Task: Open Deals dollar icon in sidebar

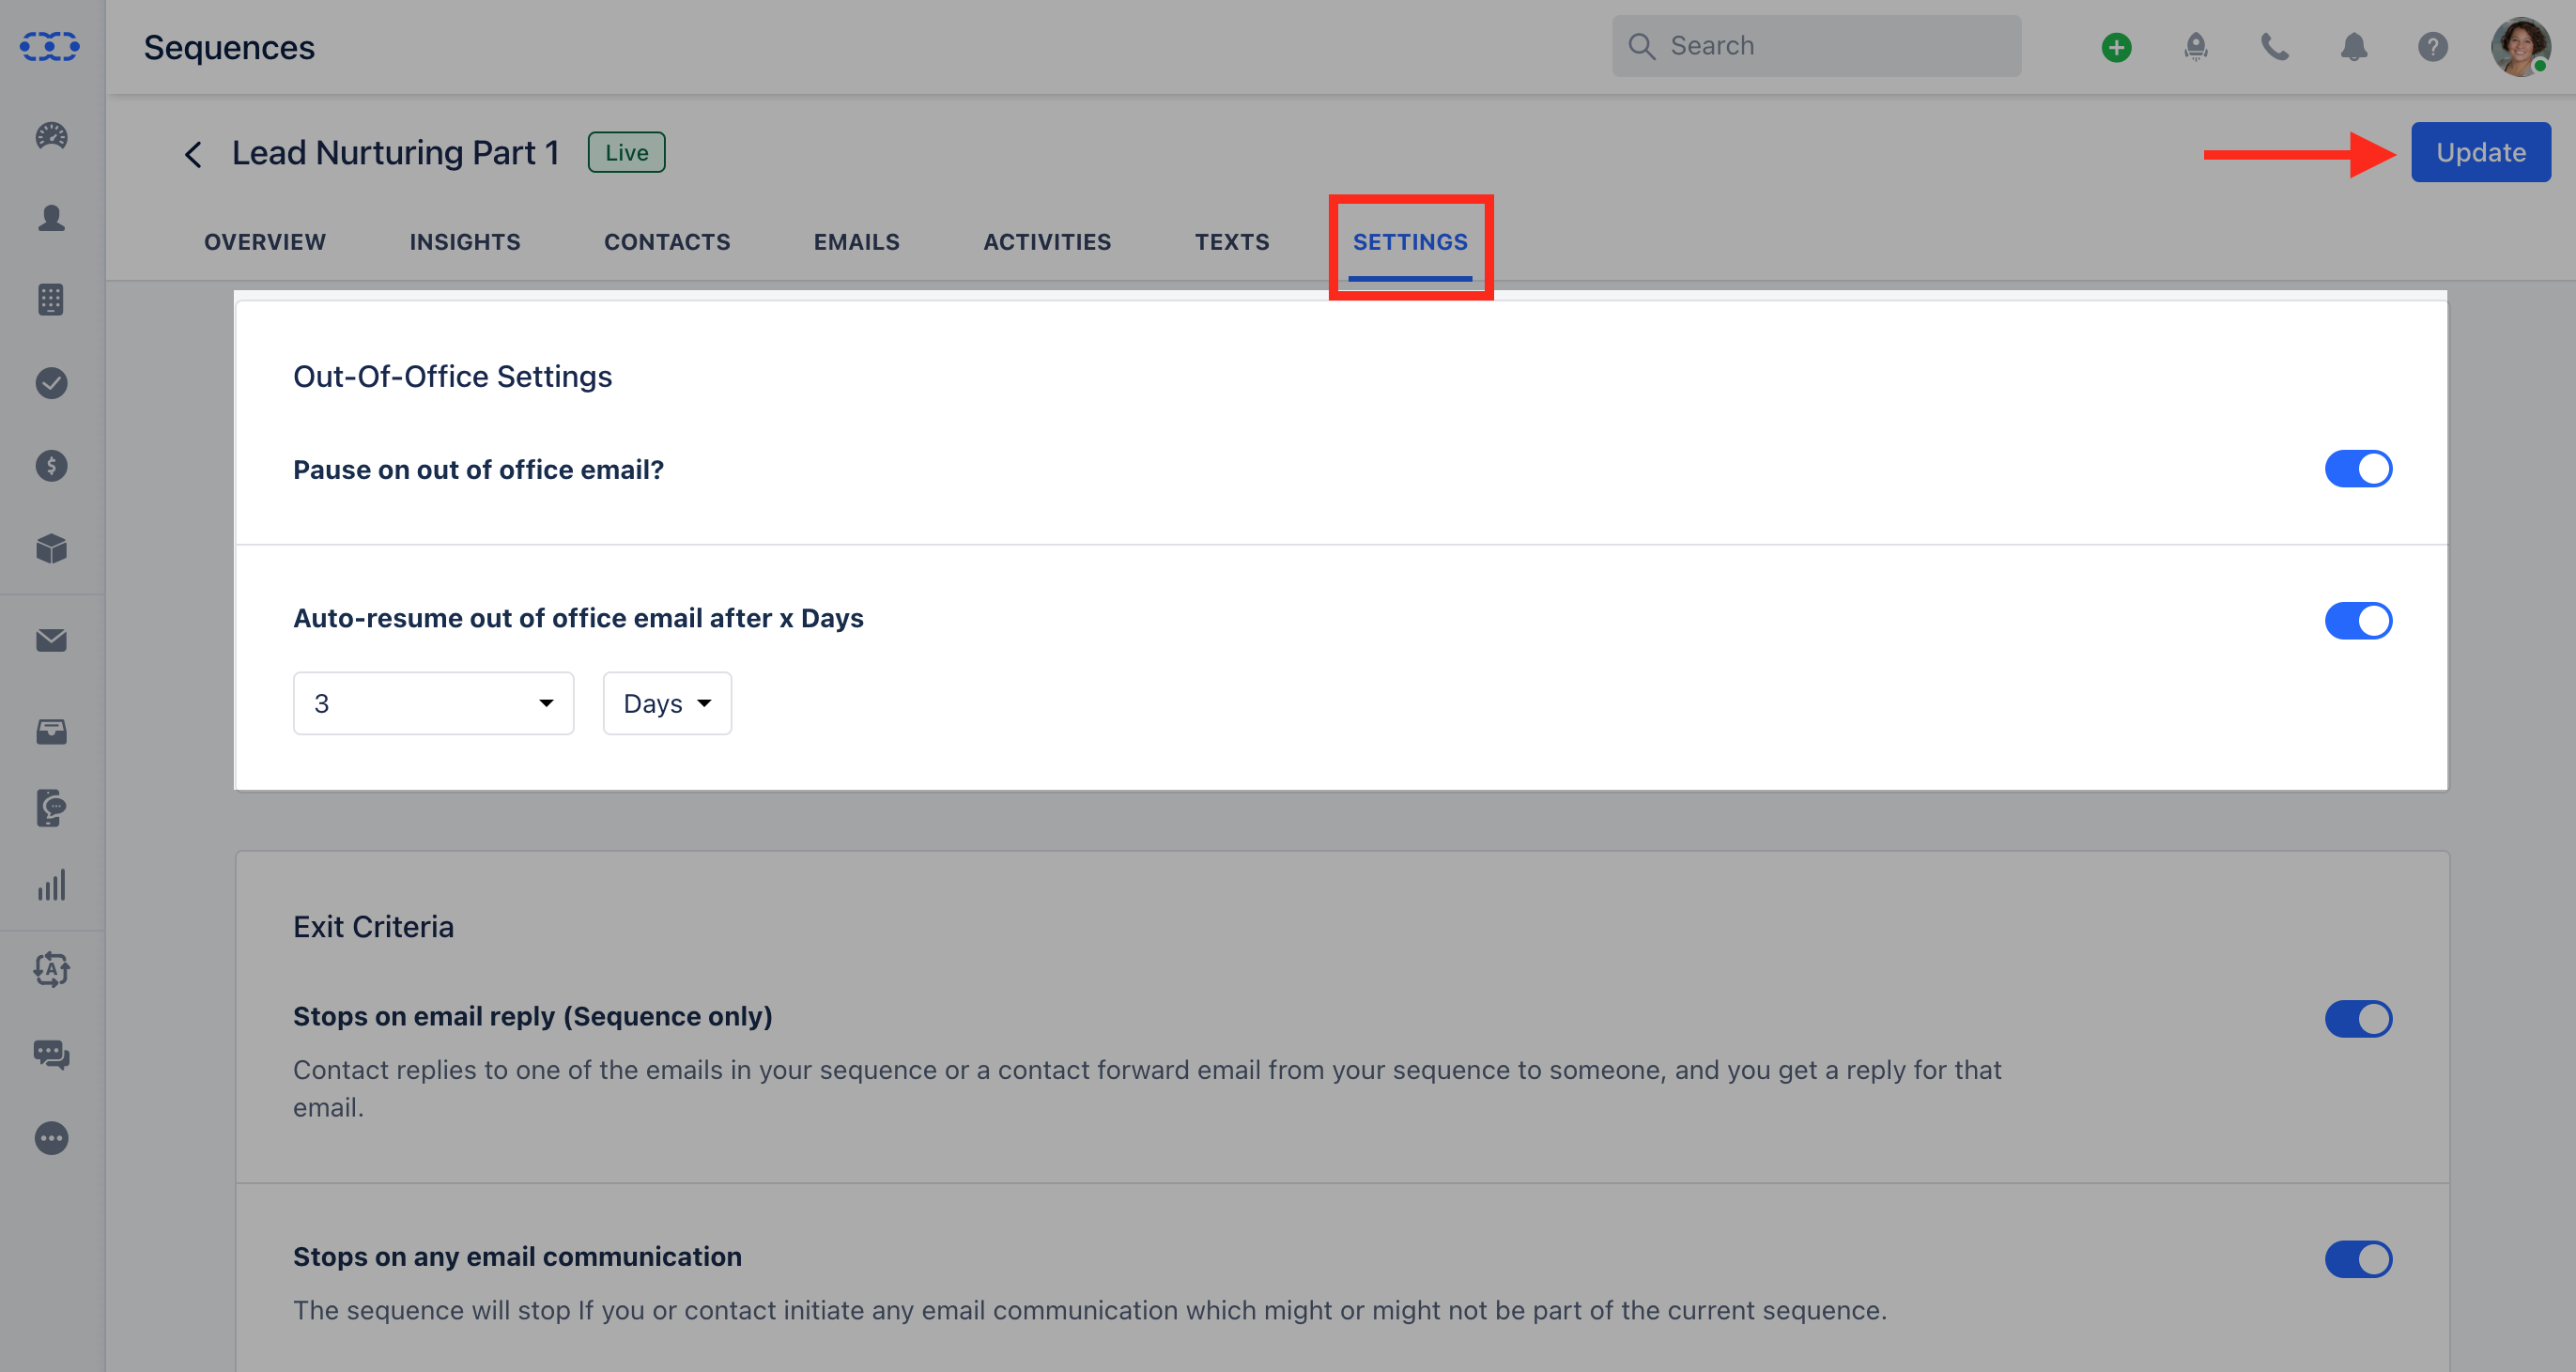Action: (51, 466)
